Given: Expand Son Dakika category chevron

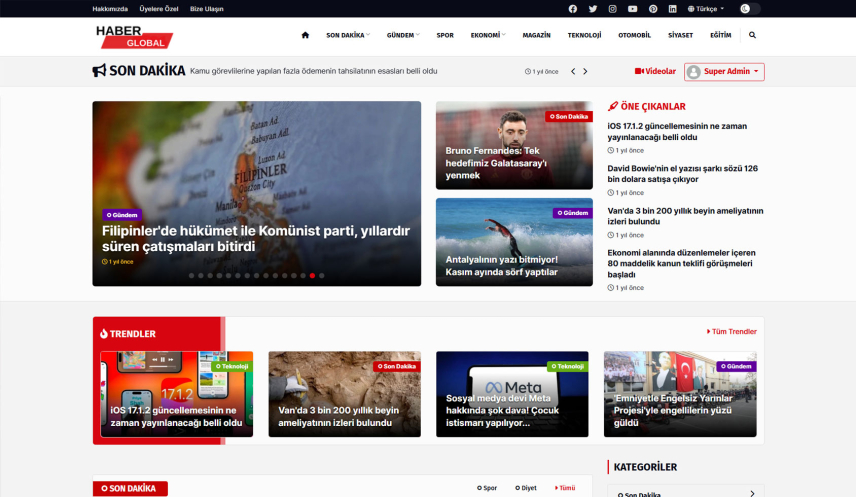Looking at the screenshot, I should [x=752, y=493].
